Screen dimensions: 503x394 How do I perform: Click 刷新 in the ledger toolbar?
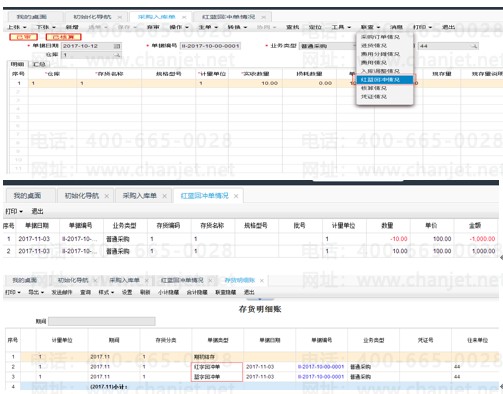(145, 292)
